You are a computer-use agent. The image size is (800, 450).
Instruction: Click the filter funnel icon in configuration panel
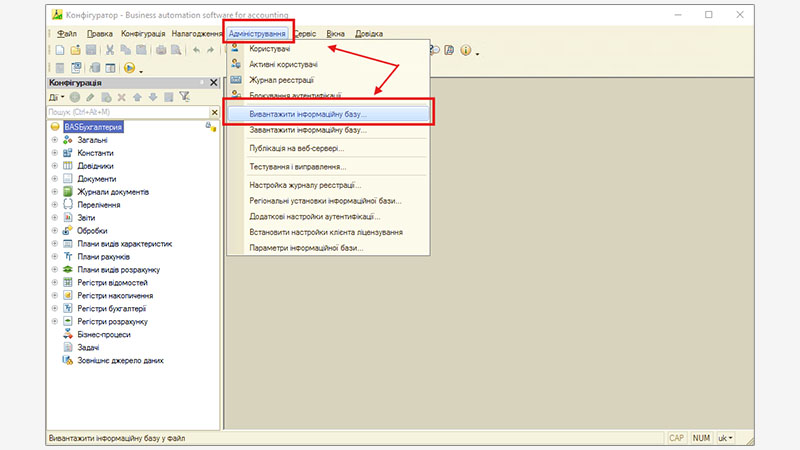pyautogui.click(x=185, y=97)
